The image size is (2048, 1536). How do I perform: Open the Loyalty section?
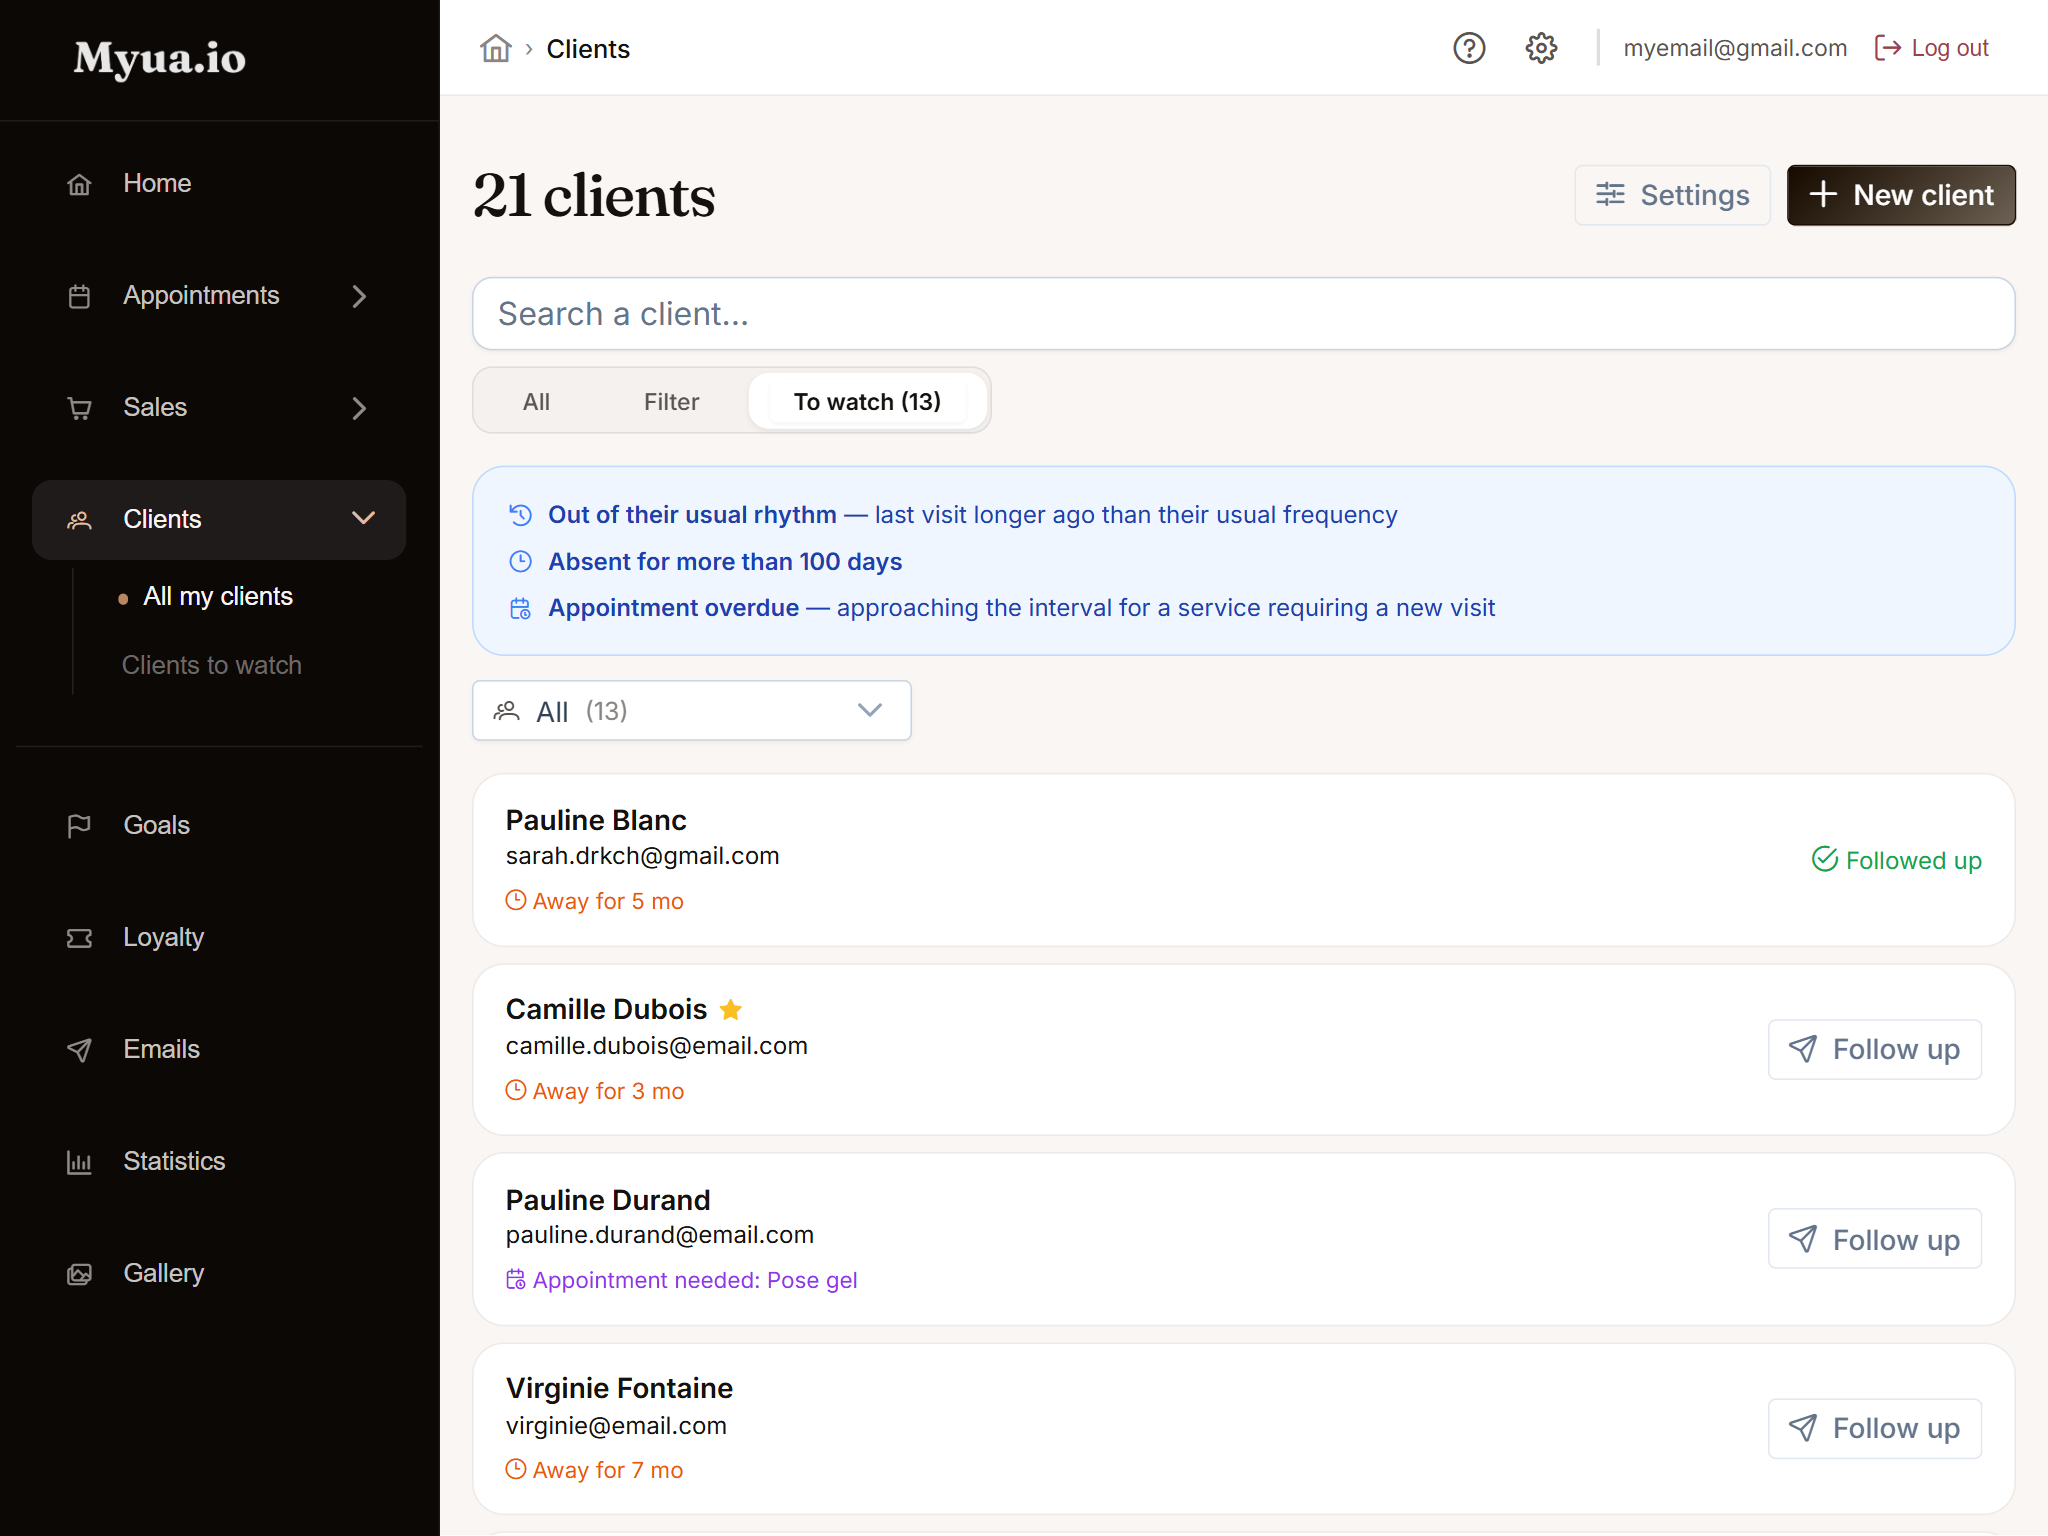pos(219,937)
